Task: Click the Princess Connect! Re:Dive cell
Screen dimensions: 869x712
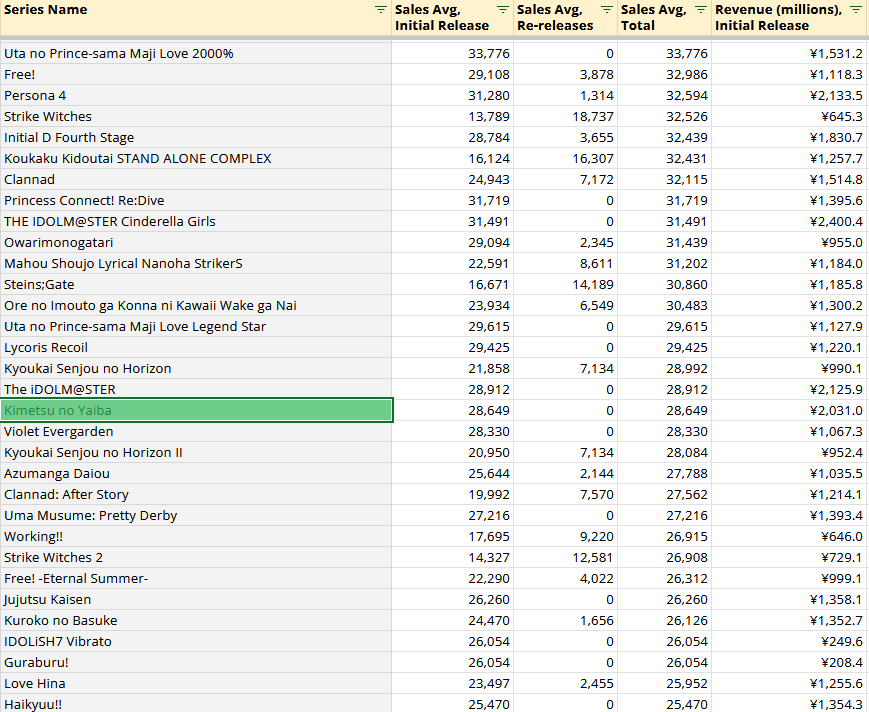Action: coord(196,201)
